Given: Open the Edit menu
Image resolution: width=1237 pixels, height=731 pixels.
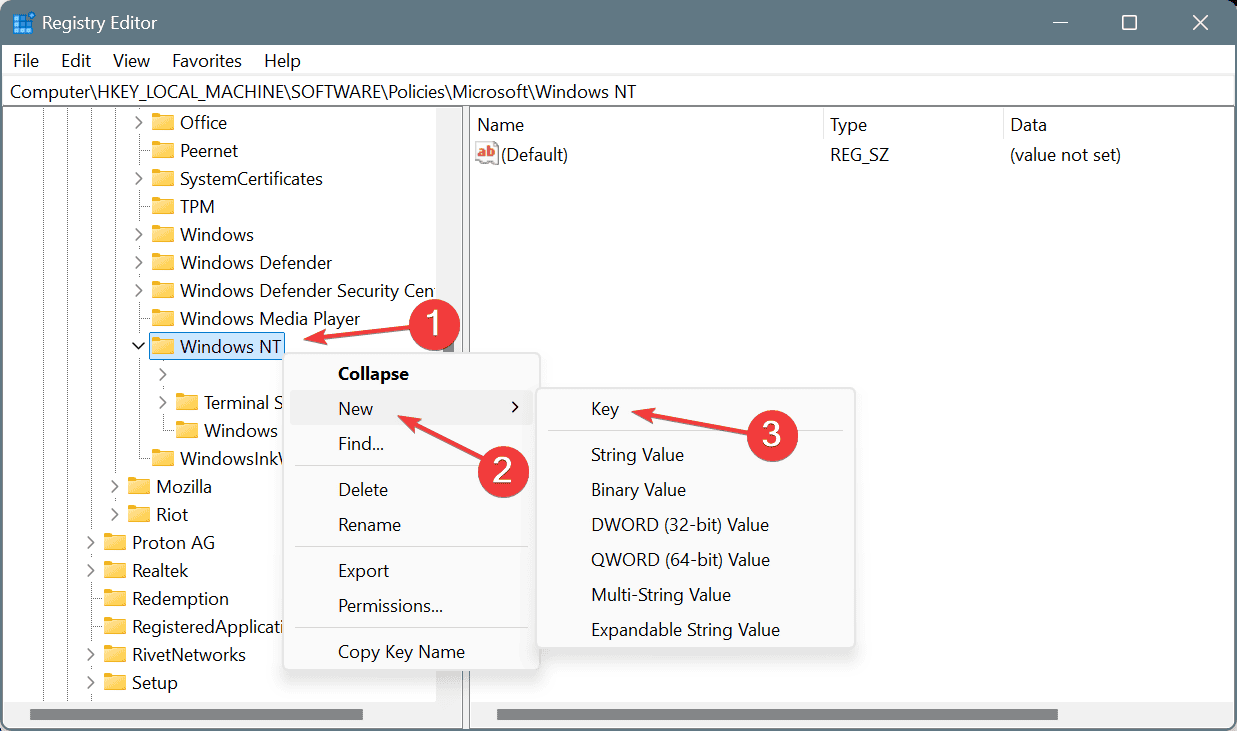Looking at the screenshot, I should click(x=76, y=61).
